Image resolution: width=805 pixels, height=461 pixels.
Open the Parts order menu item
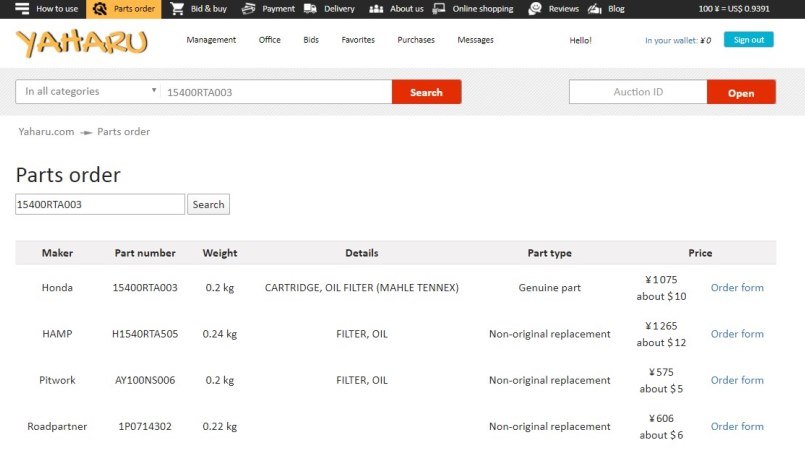[134, 9]
